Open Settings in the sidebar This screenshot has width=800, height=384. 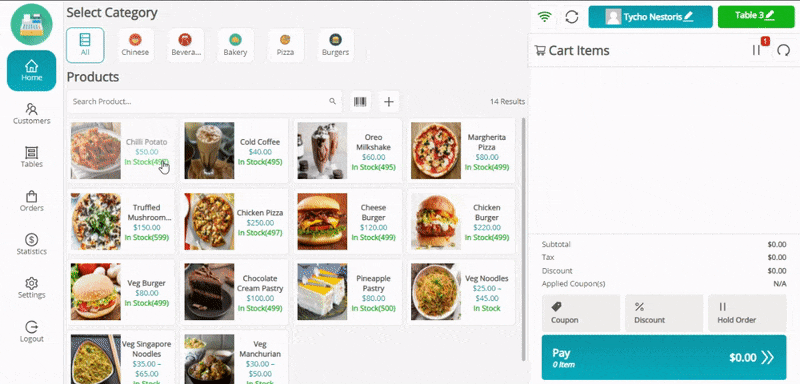pos(32,288)
